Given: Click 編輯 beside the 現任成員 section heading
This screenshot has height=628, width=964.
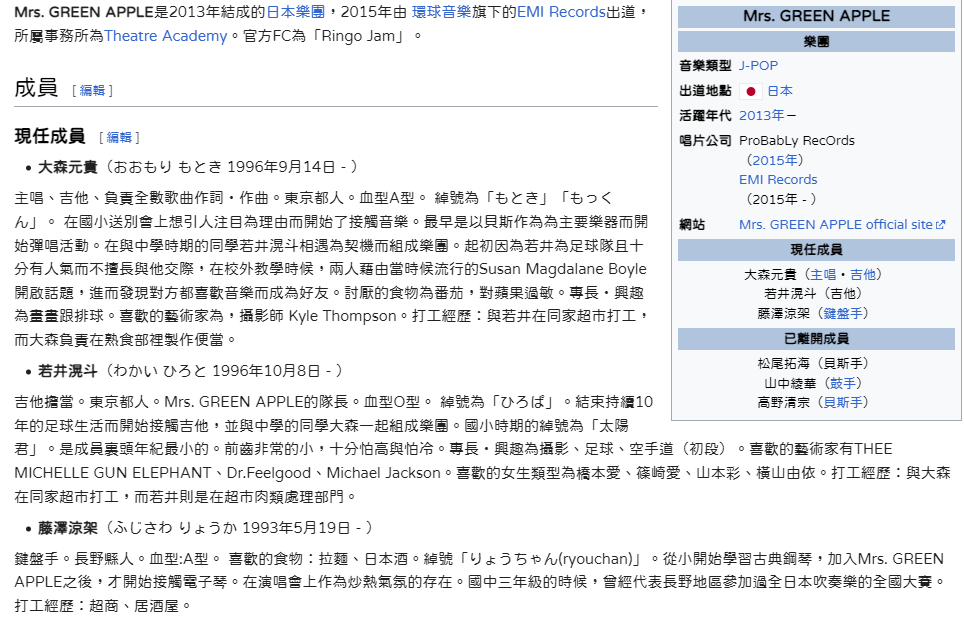Looking at the screenshot, I should tap(119, 137).
